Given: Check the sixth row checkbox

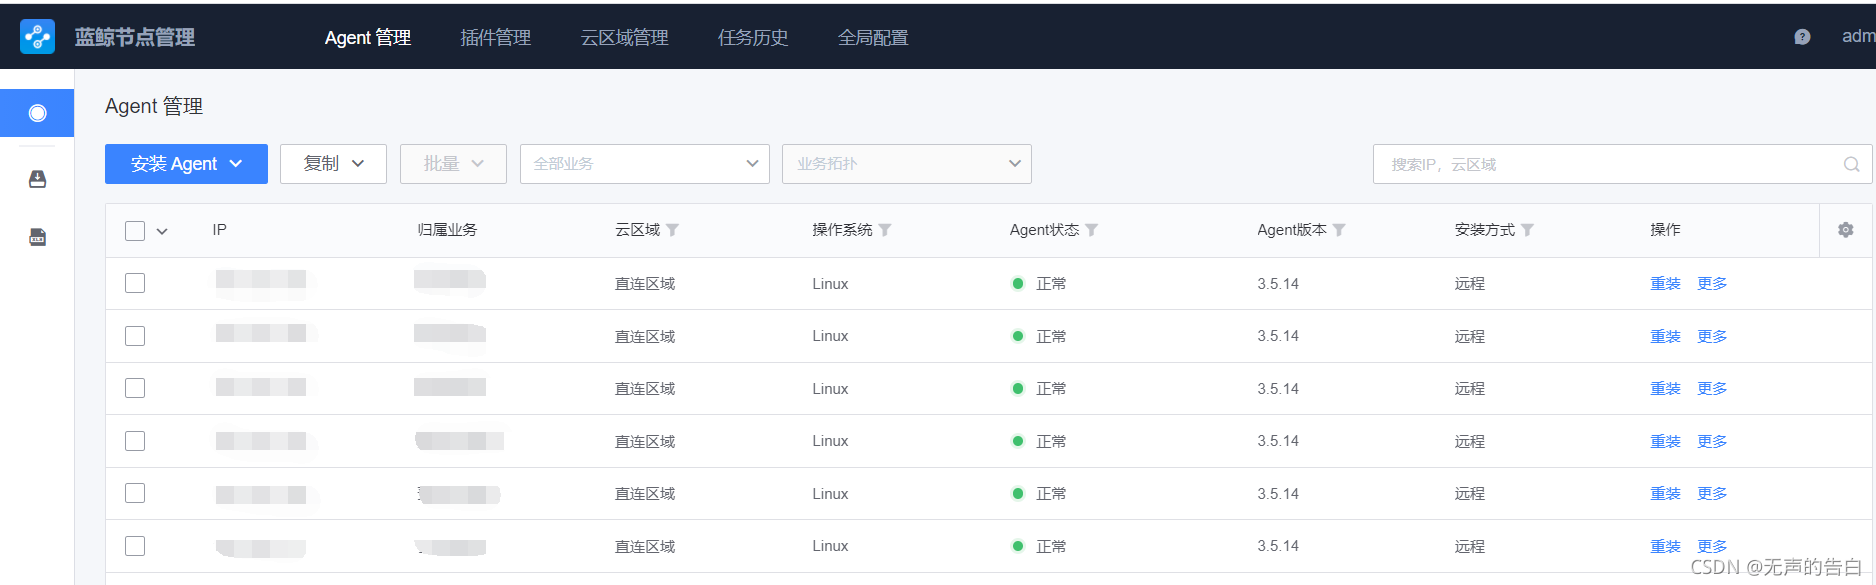Looking at the screenshot, I should (x=135, y=546).
